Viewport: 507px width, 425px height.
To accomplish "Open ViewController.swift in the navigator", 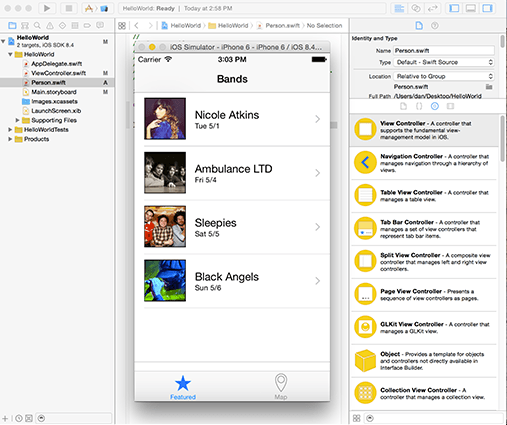I will click(58, 73).
